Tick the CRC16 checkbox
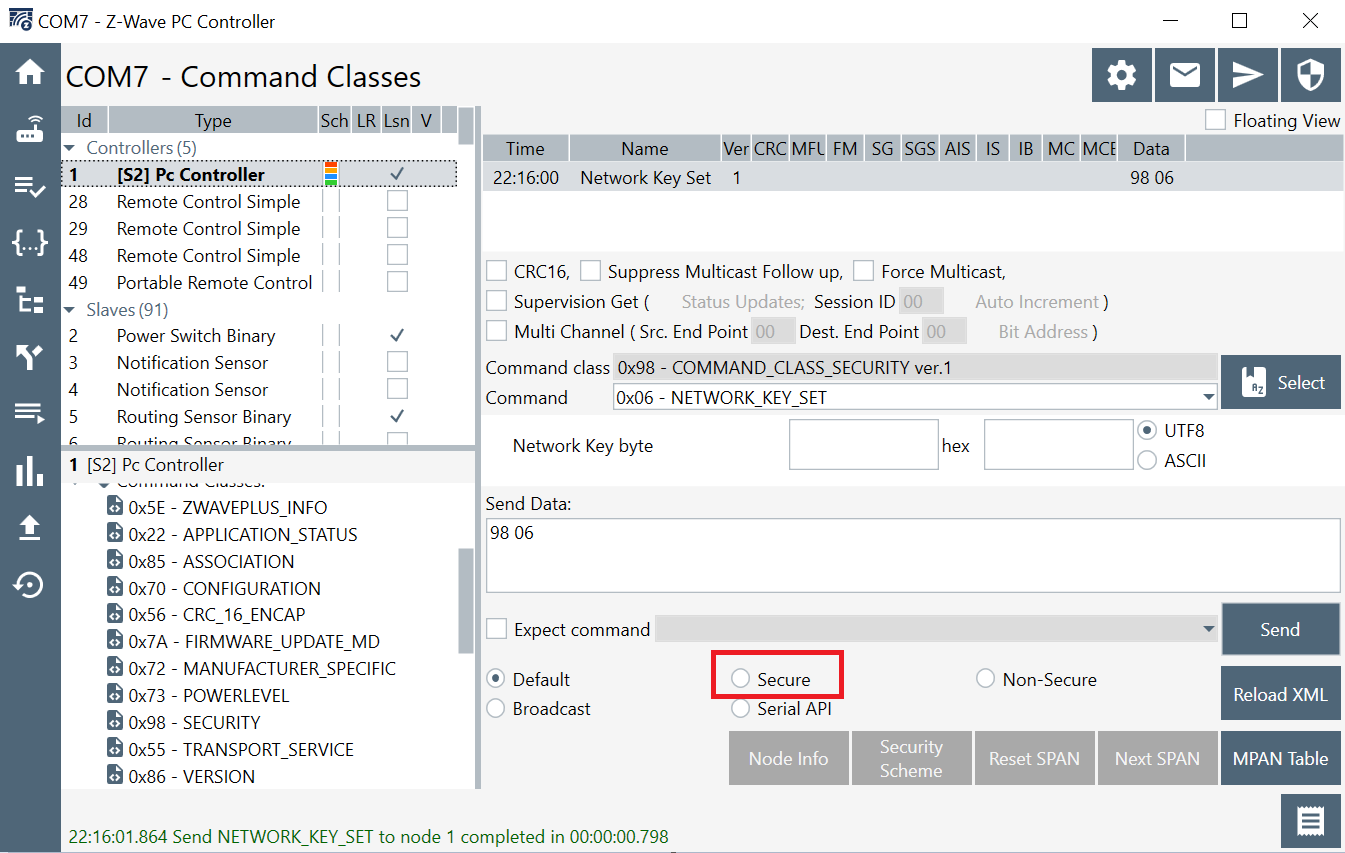Image resolution: width=1345 pixels, height=853 pixels. [x=496, y=271]
